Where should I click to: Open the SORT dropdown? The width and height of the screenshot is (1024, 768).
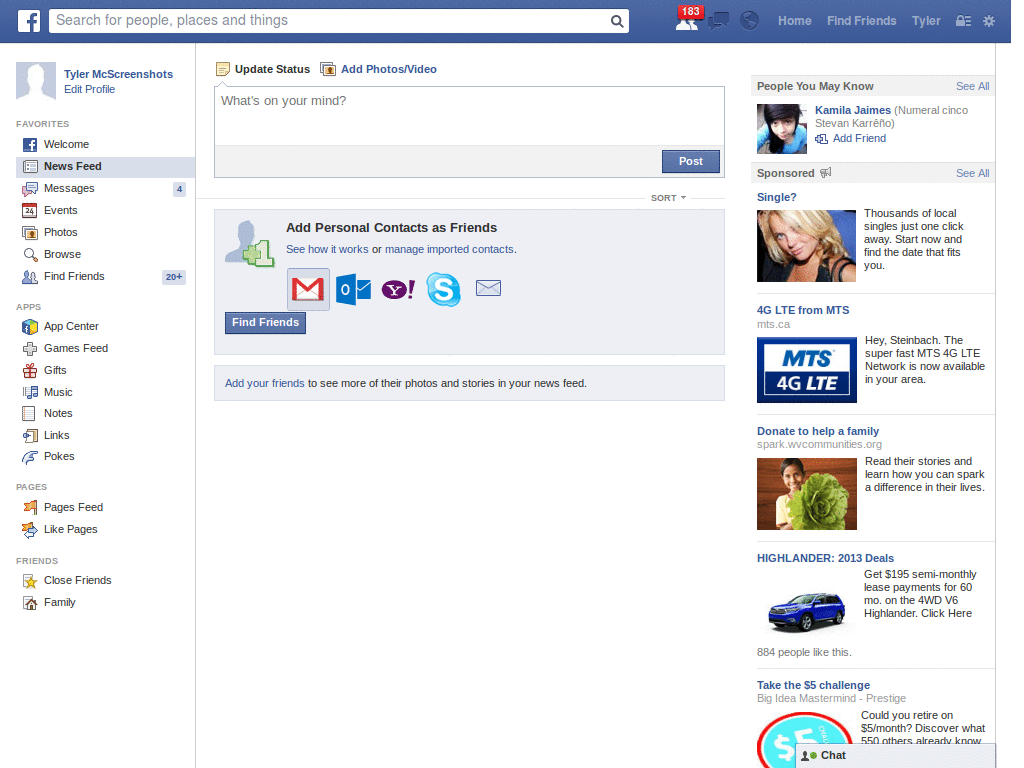tap(668, 198)
